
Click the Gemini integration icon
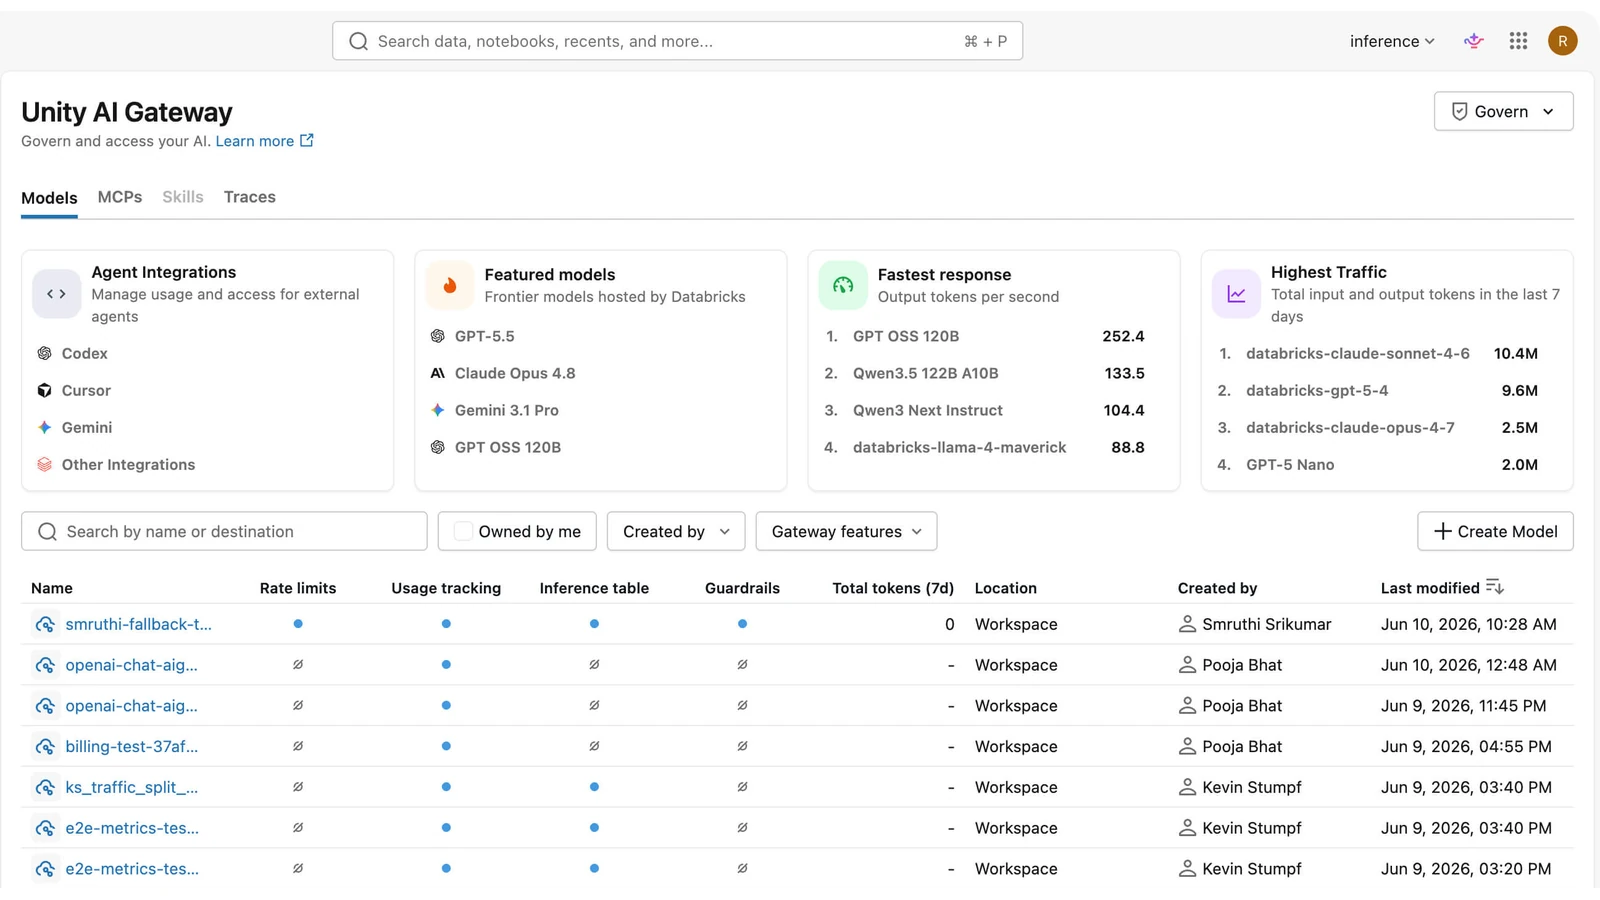44,428
